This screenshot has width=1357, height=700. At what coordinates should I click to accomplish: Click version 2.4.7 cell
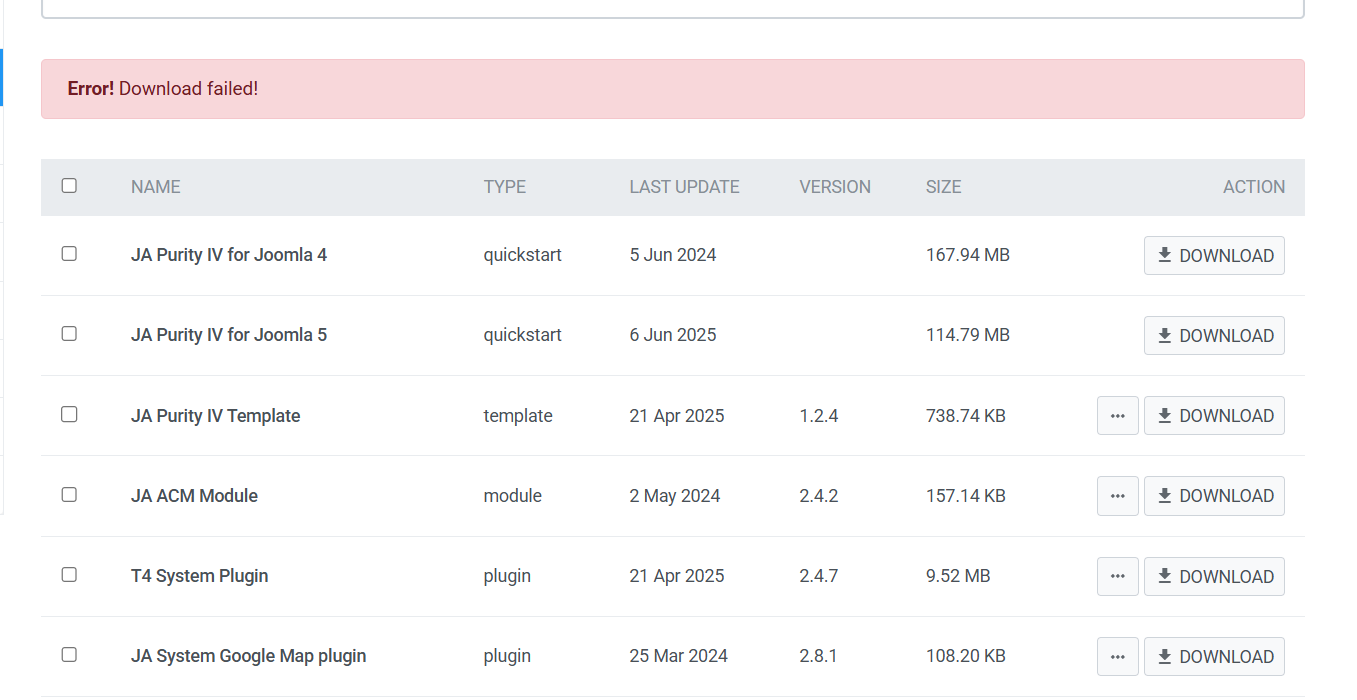819,576
